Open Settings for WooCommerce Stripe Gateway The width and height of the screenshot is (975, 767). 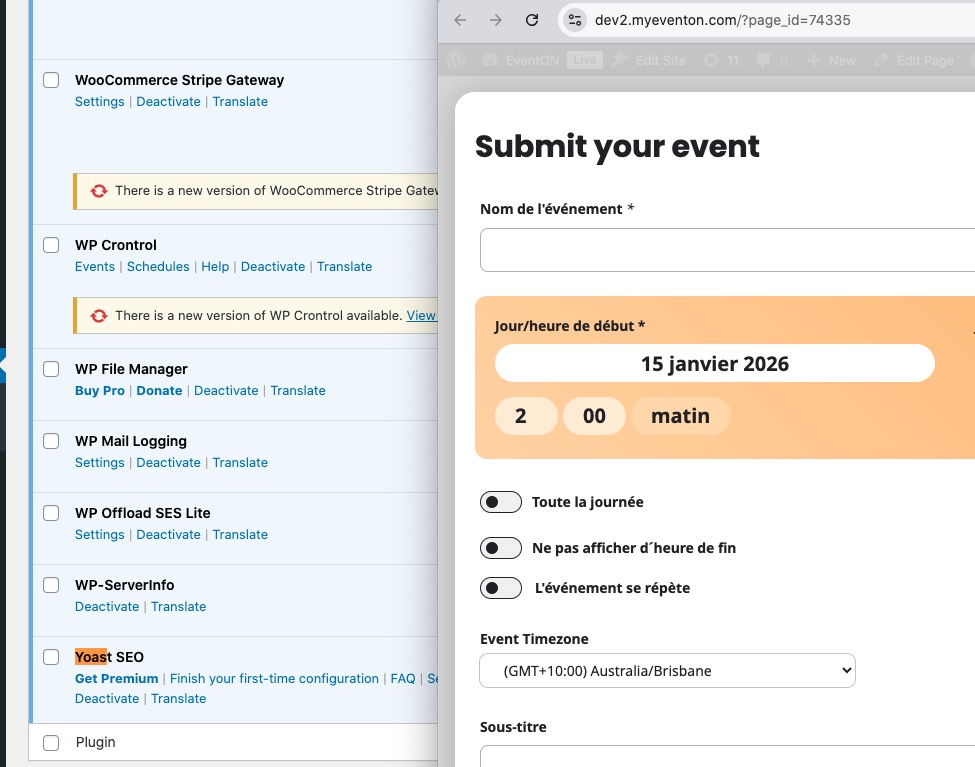99,102
